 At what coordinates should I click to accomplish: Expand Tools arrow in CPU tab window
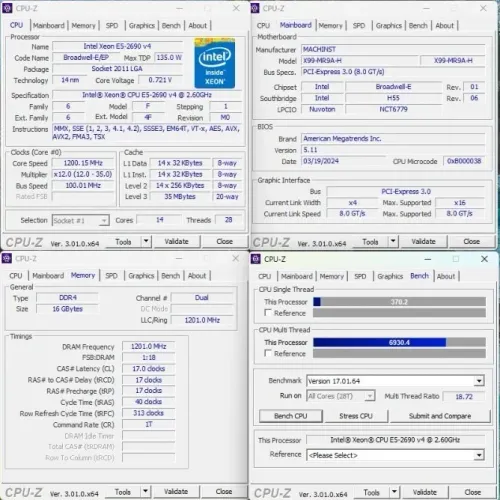(x=146, y=241)
